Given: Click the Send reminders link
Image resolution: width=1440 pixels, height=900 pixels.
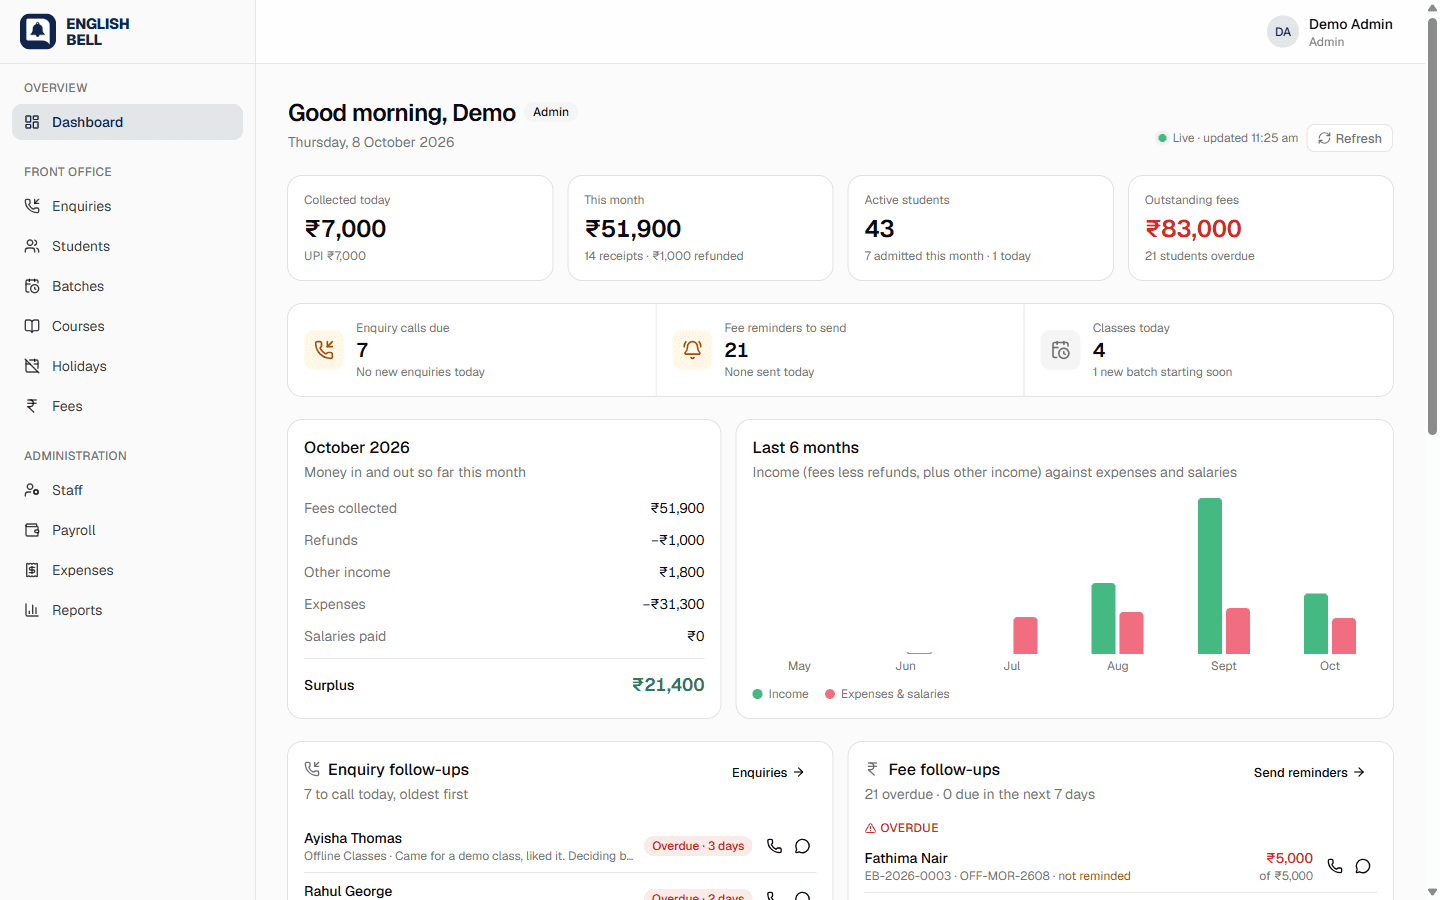Looking at the screenshot, I should [x=1309, y=772].
